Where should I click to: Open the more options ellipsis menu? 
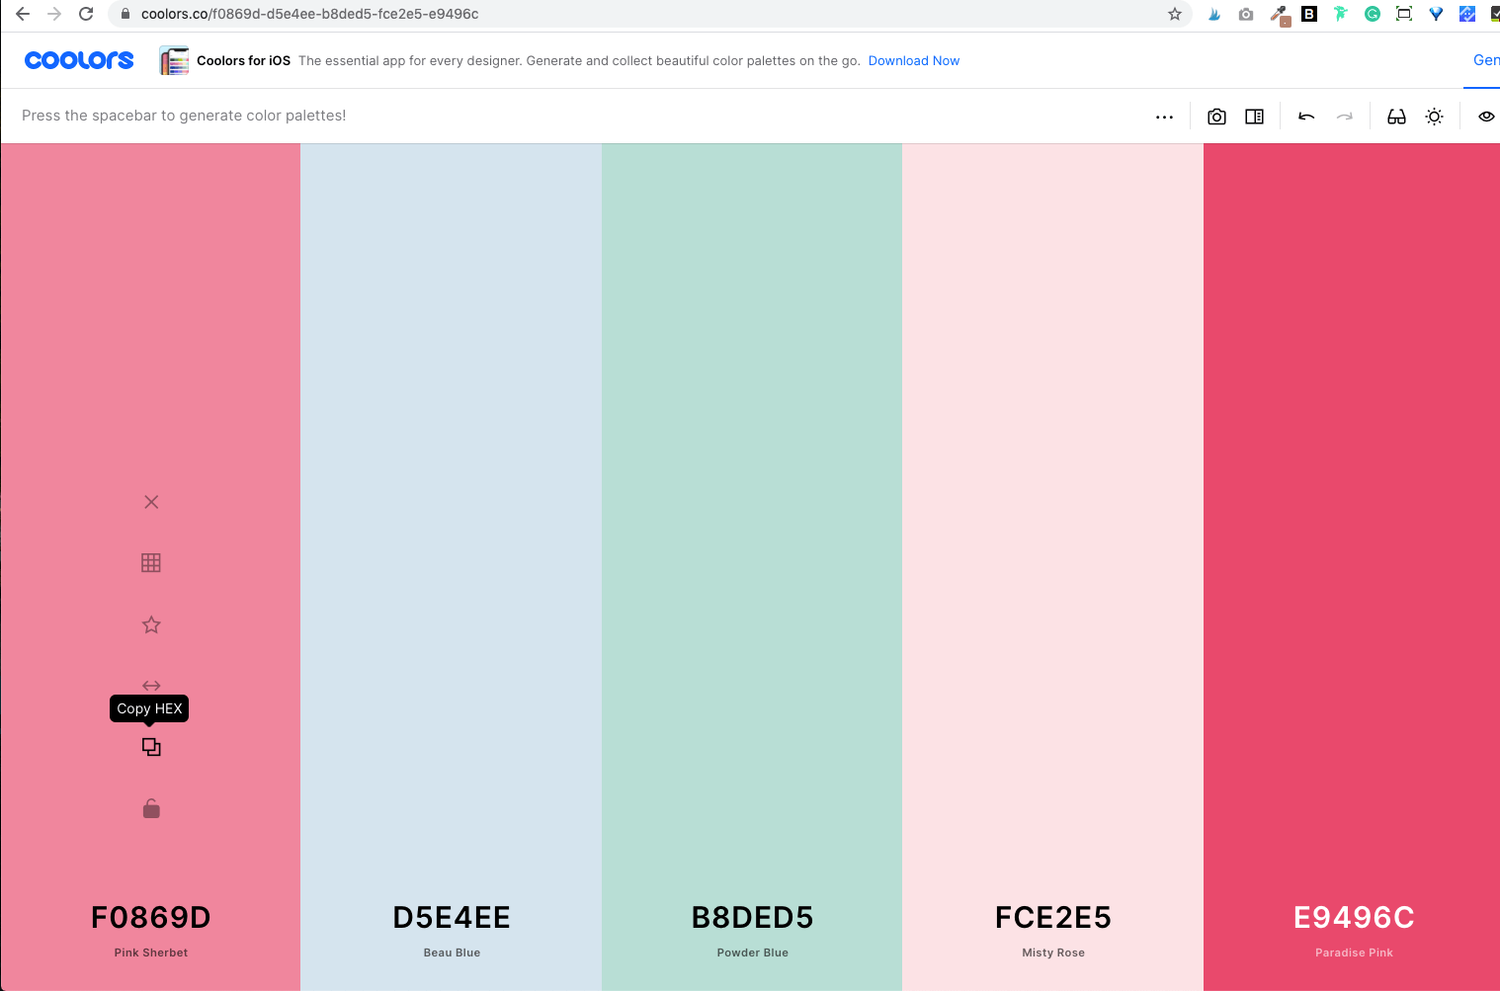click(x=1164, y=116)
